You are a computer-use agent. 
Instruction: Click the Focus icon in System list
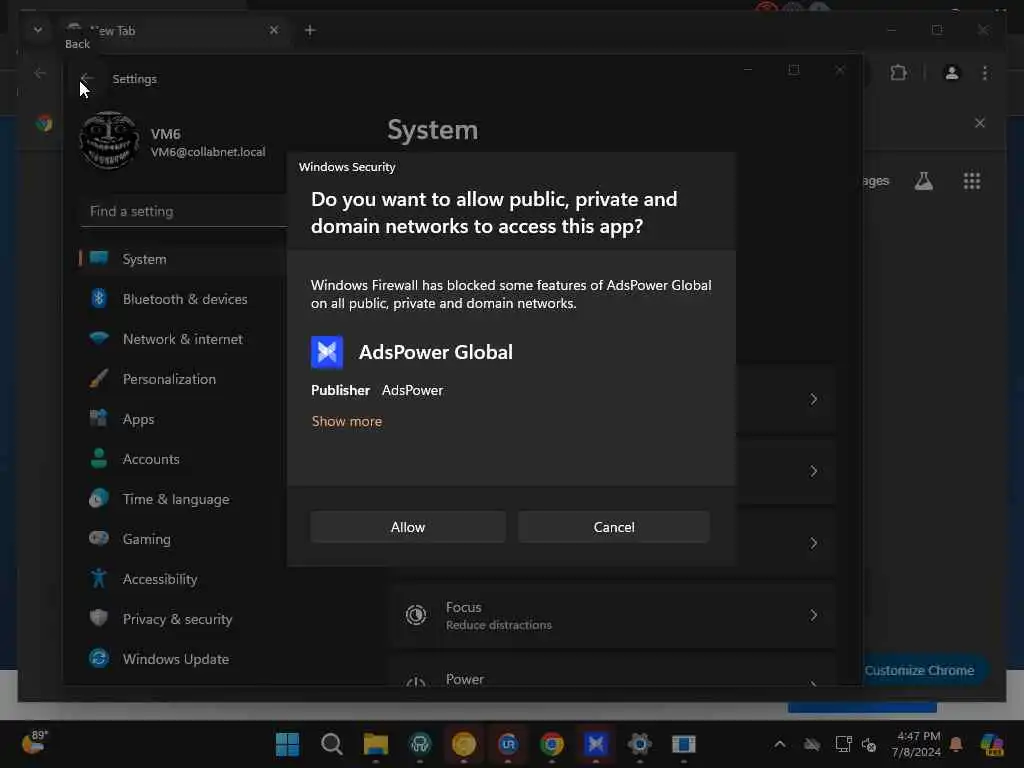point(416,615)
